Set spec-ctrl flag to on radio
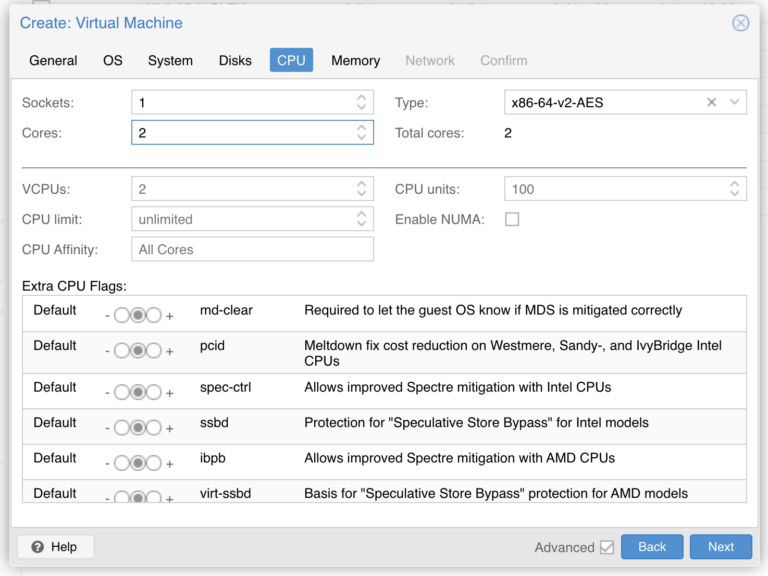This screenshot has height=576, width=768. [154, 392]
